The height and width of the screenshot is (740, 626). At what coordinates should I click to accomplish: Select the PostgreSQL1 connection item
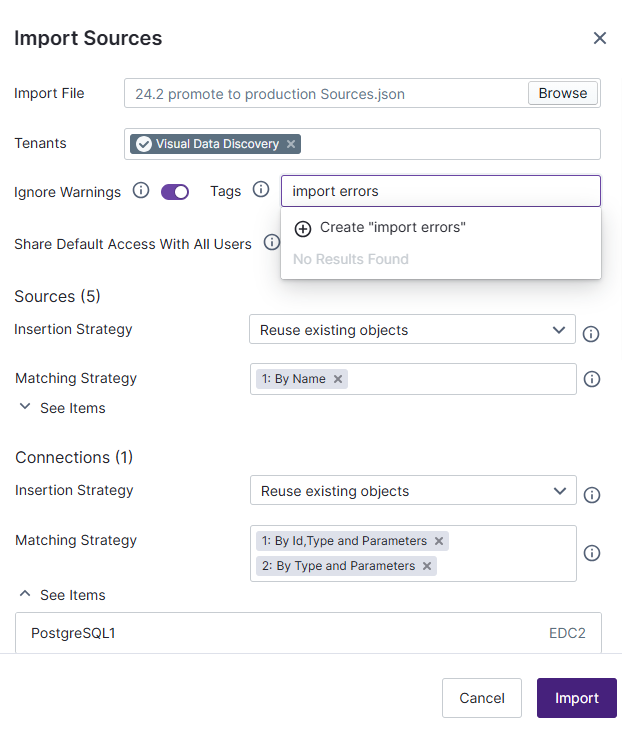pyautogui.click(x=308, y=633)
